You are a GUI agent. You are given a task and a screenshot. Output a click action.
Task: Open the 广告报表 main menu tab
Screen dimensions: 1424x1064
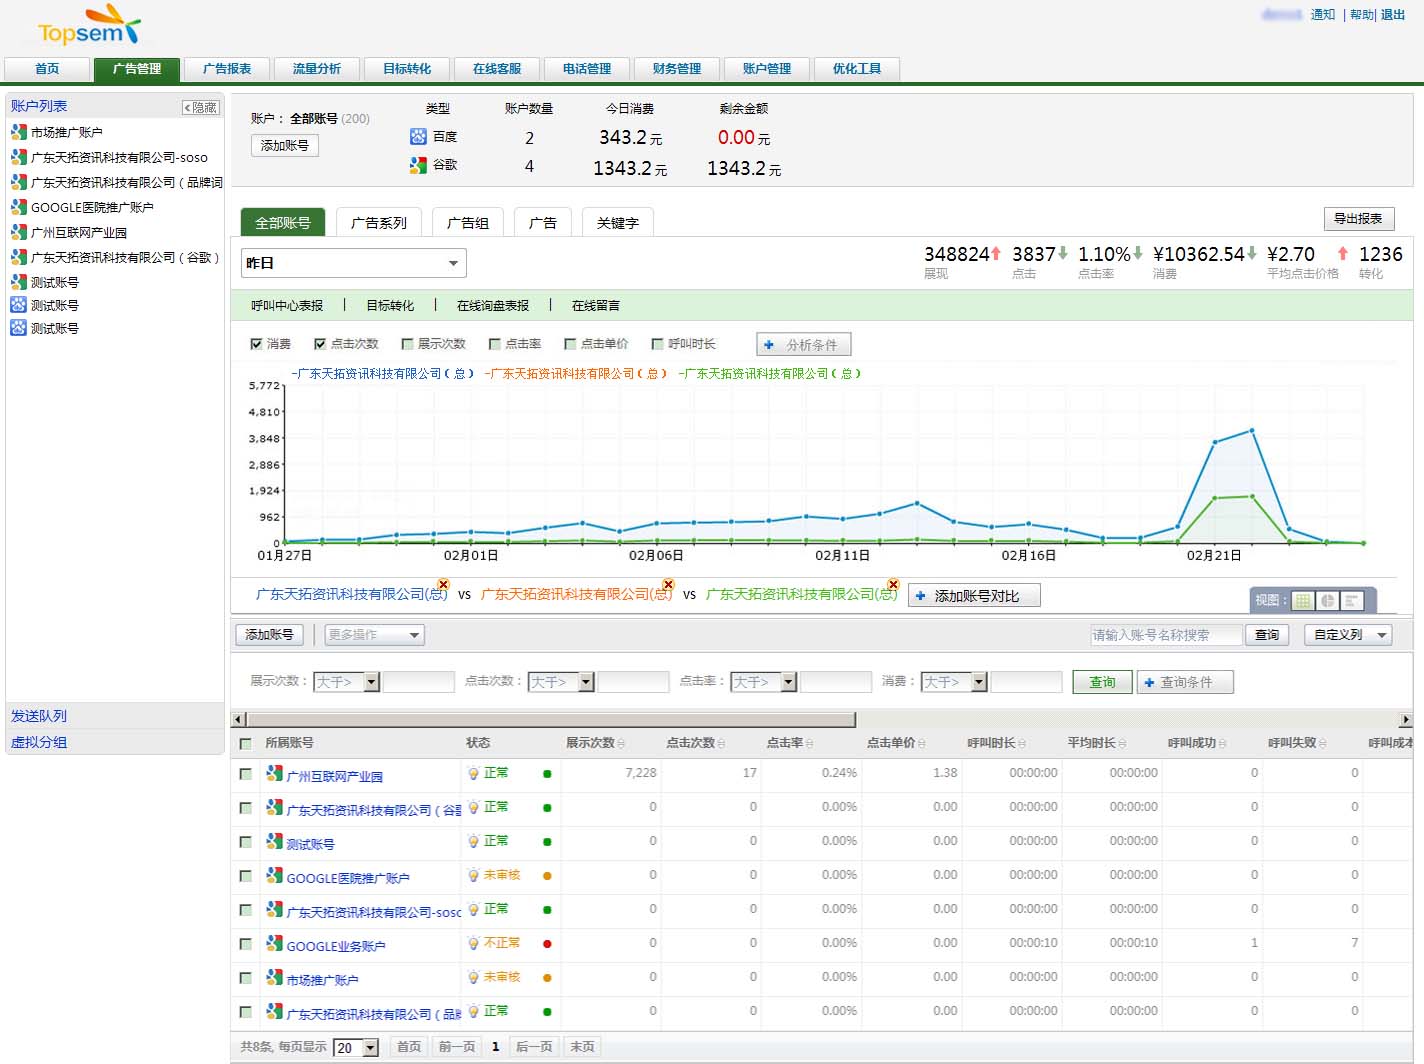click(227, 69)
